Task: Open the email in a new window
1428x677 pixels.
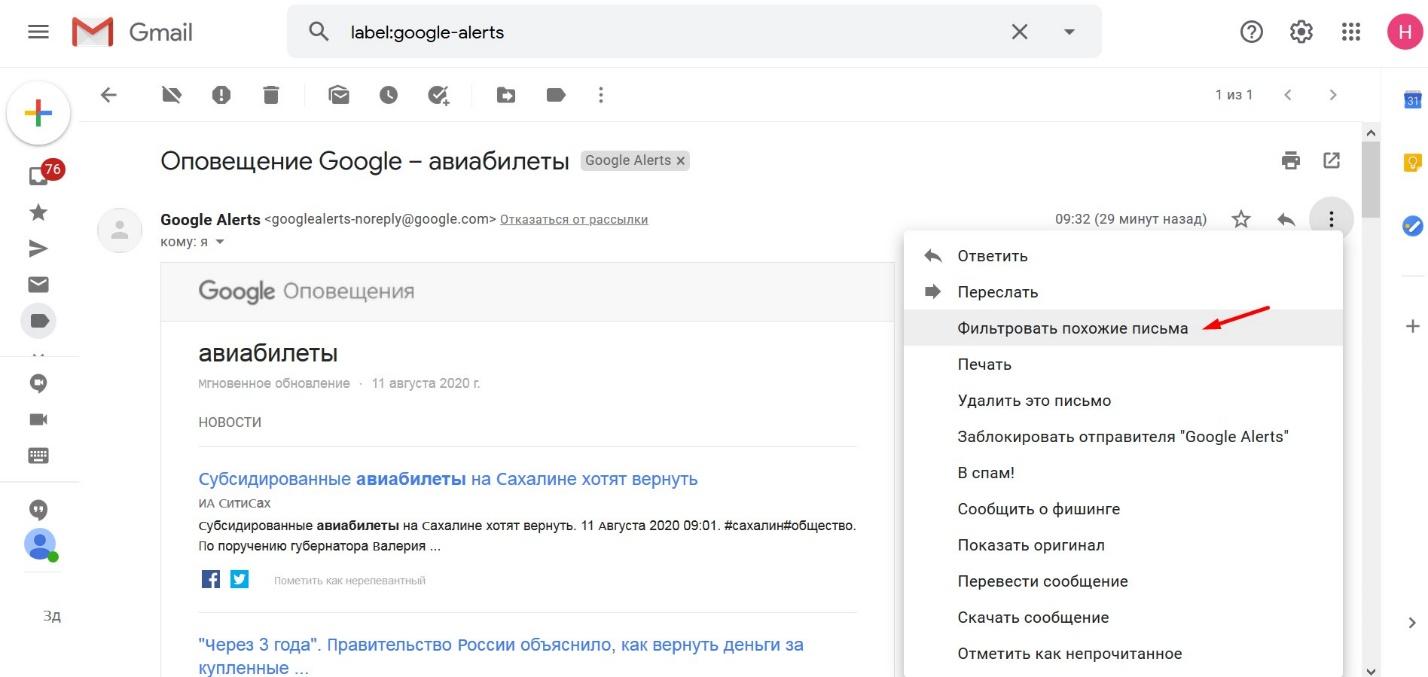Action: 1332,160
